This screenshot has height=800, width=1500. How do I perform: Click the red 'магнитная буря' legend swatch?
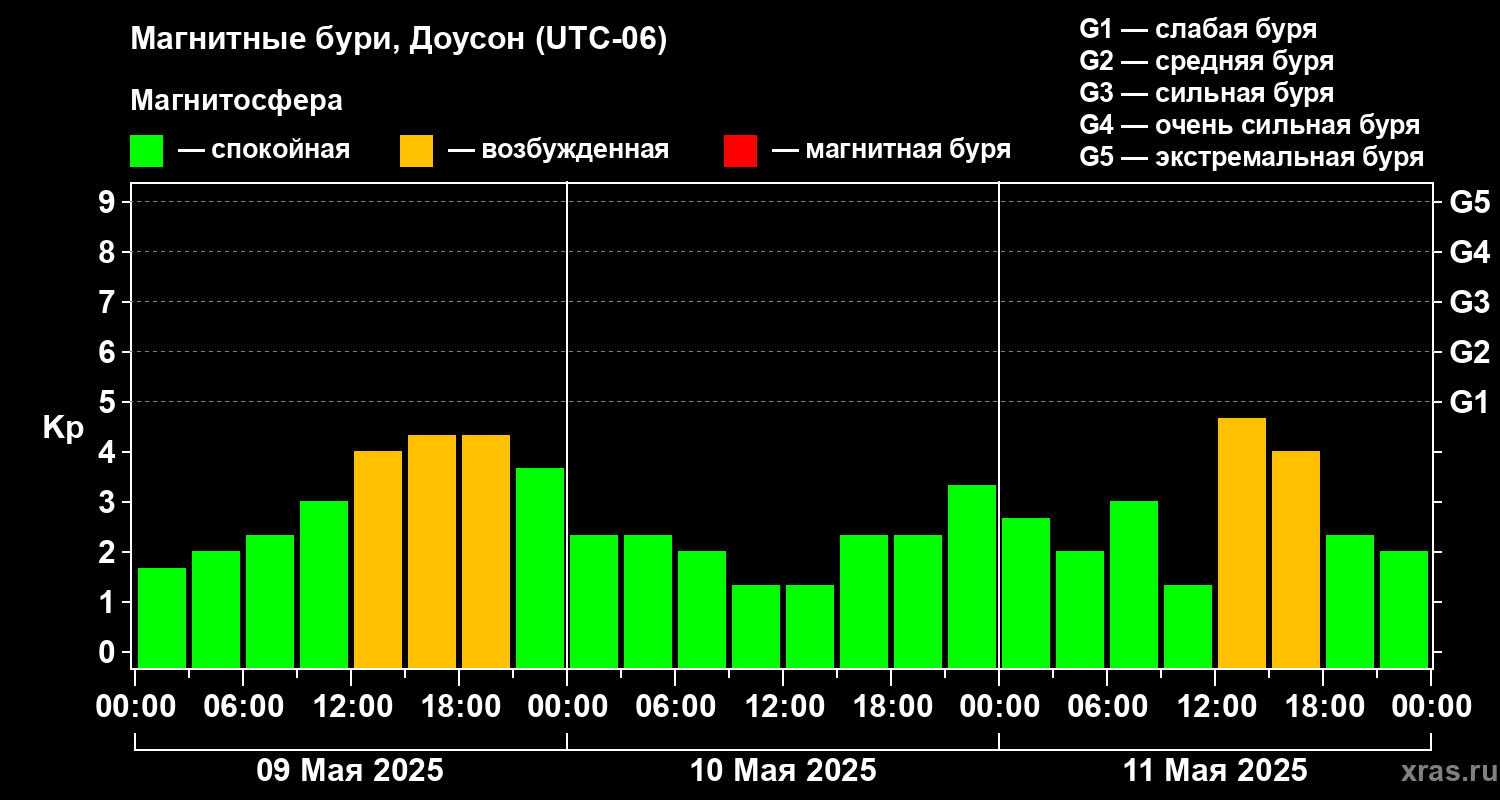coord(740,151)
